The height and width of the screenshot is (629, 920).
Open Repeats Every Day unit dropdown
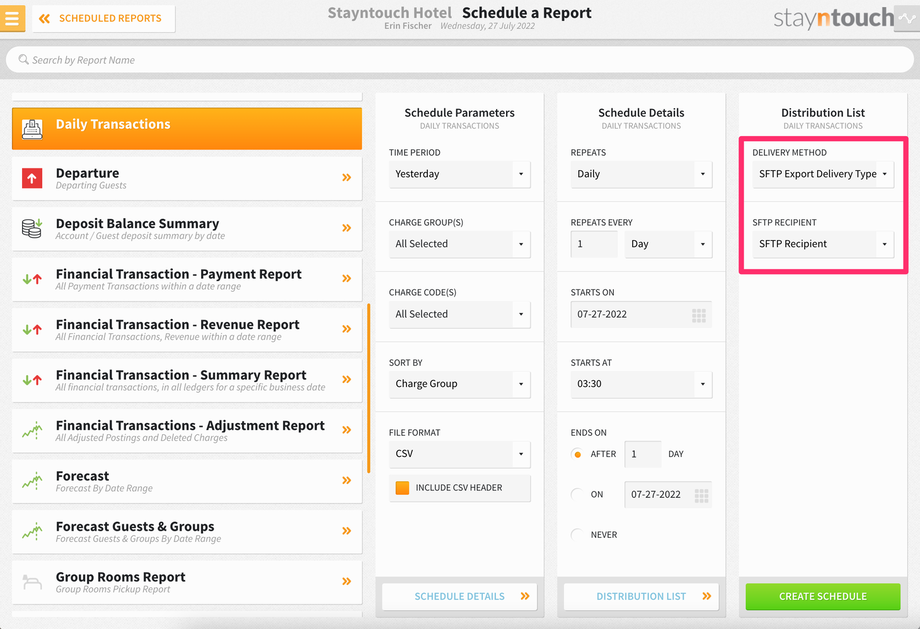tap(668, 244)
